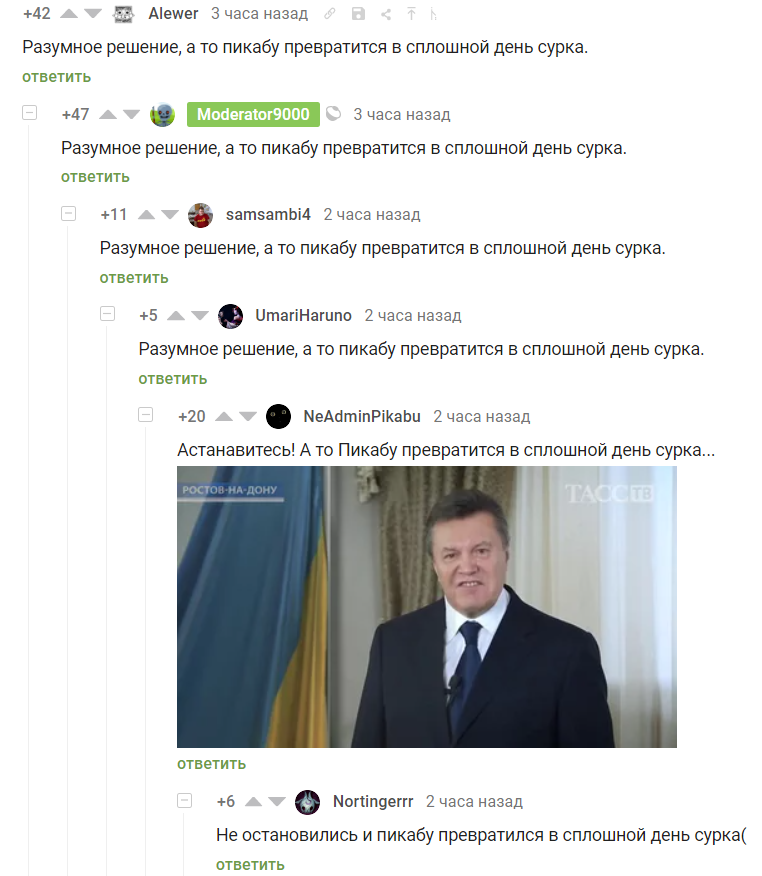Open the attached TASS image in comment
The width and height of the screenshot is (762, 876).
tap(427, 607)
